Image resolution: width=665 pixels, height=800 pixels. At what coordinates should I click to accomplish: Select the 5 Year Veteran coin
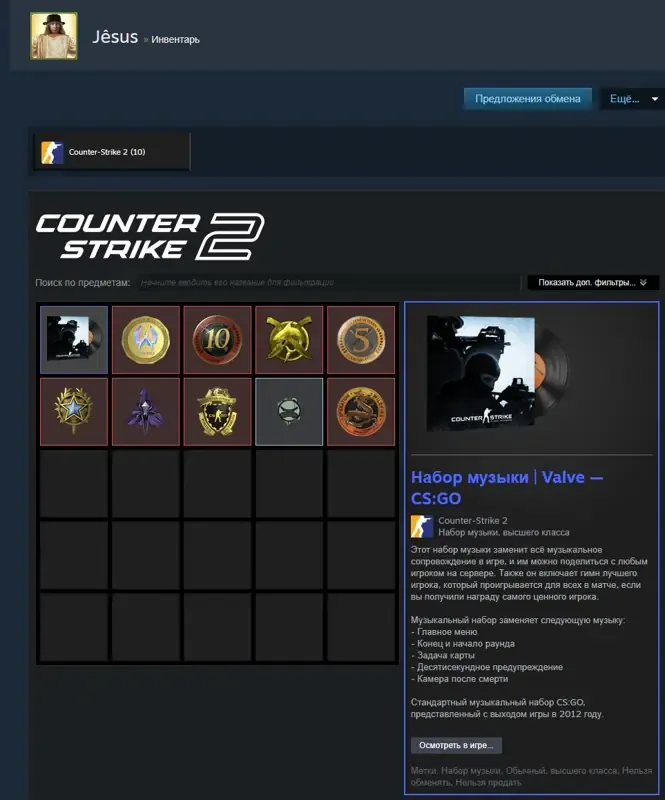[x=361, y=340]
